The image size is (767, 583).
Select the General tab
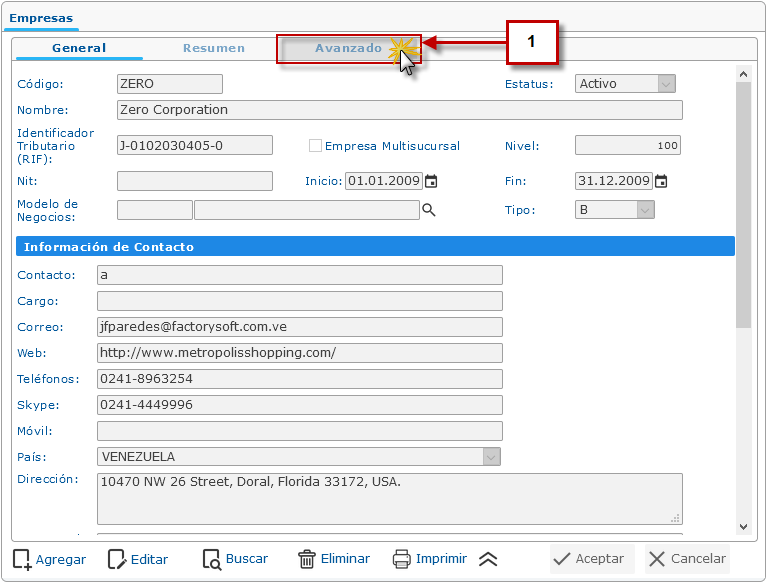[x=79, y=48]
